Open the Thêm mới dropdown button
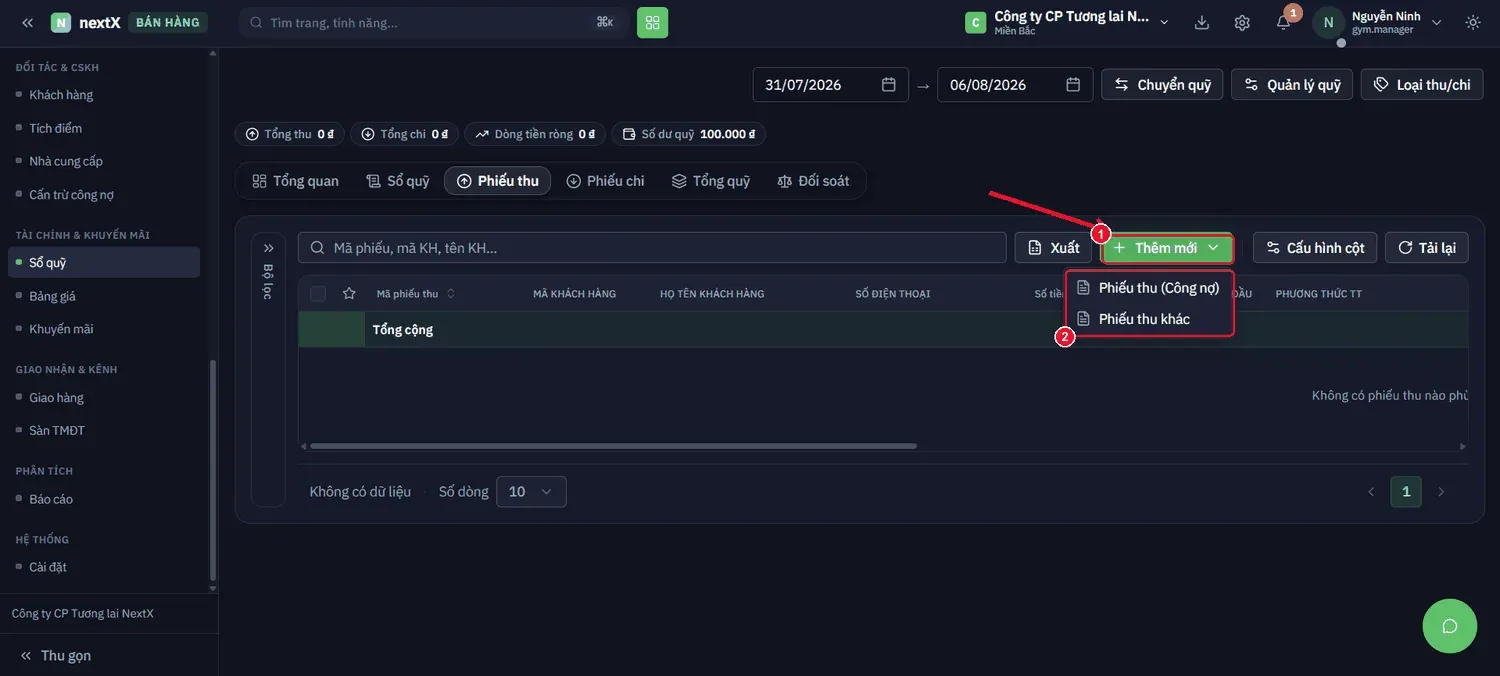 pos(1167,248)
